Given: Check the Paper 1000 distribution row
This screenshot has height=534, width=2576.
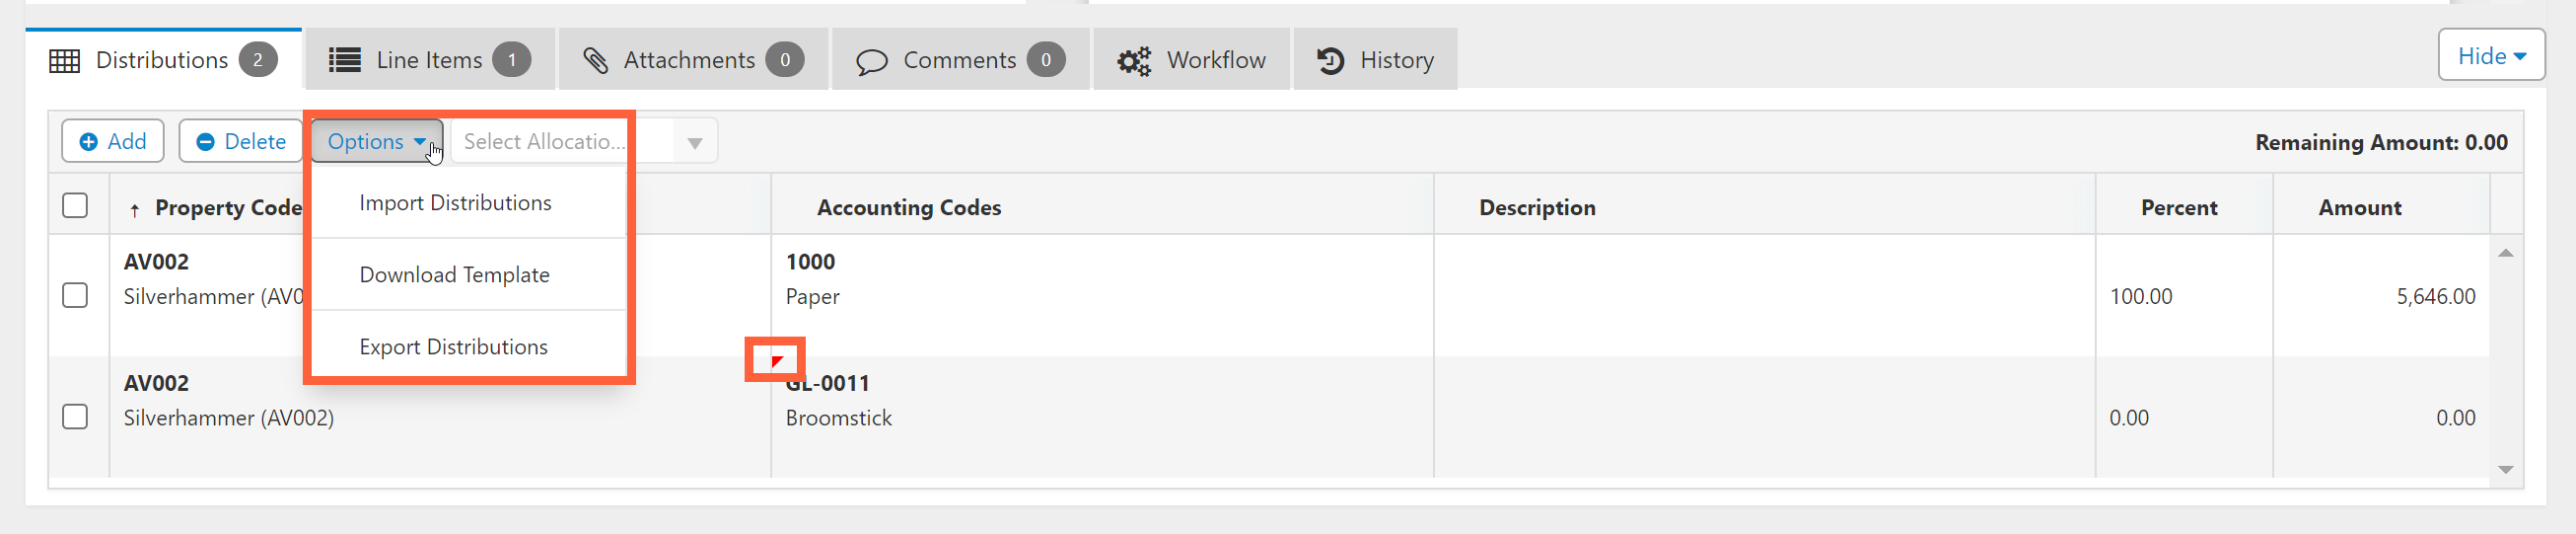Looking at the screenshot, I should pyautogui.click(x=75, y=296).
